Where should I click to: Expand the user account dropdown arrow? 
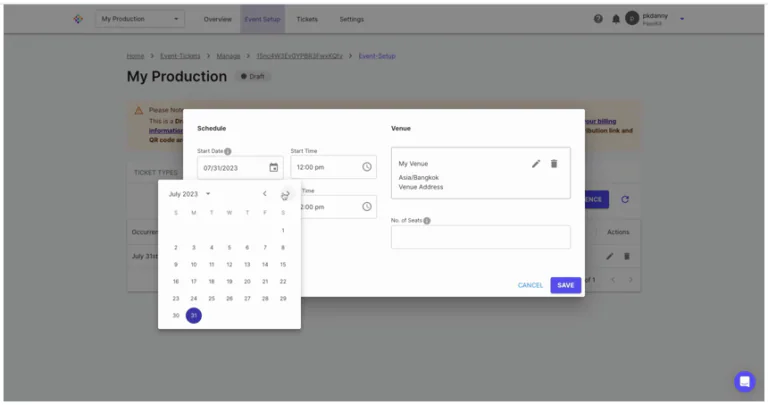pyautogui.click(x=682, y=19)
